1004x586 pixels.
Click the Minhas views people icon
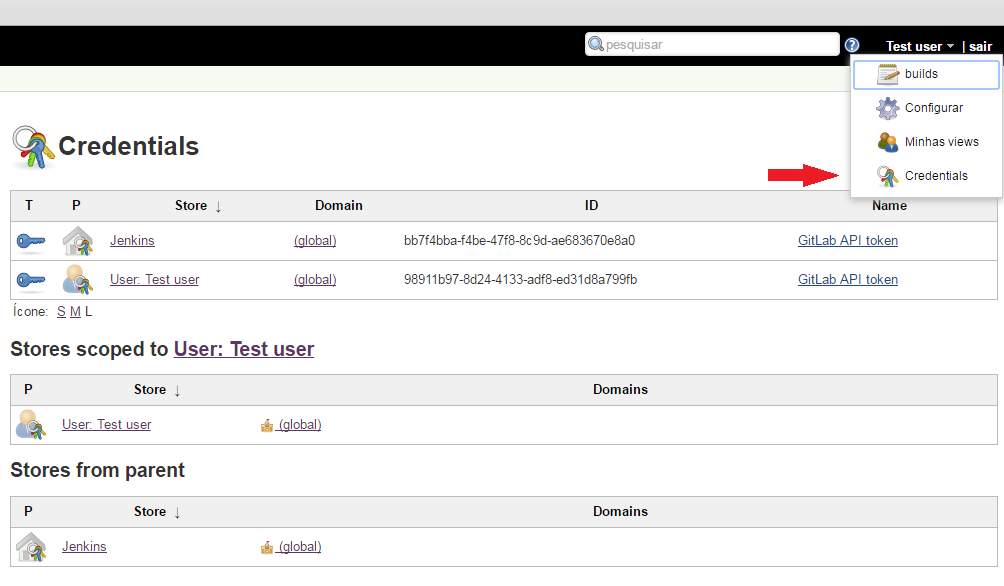pyautogui.click(x=887, y=142)
